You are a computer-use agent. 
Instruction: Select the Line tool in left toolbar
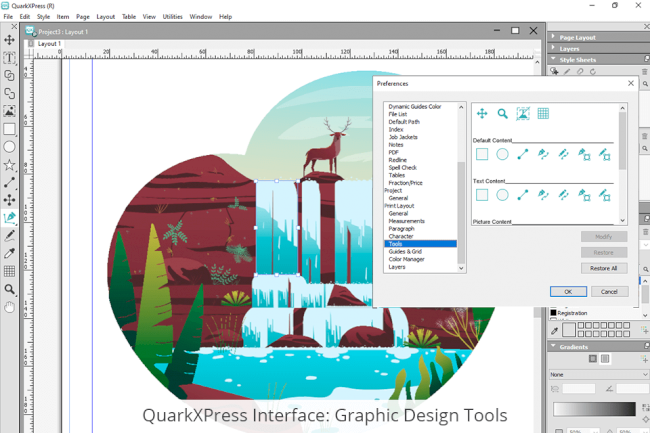(x=9, y=182)
